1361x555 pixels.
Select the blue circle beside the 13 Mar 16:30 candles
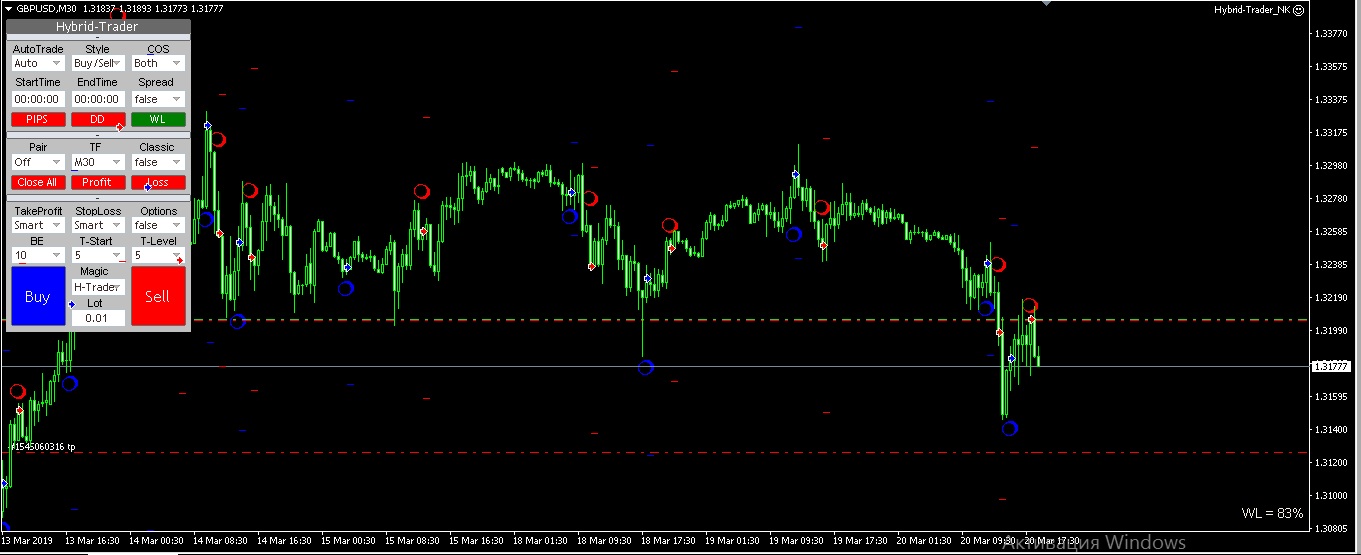[x=69, y=382]
